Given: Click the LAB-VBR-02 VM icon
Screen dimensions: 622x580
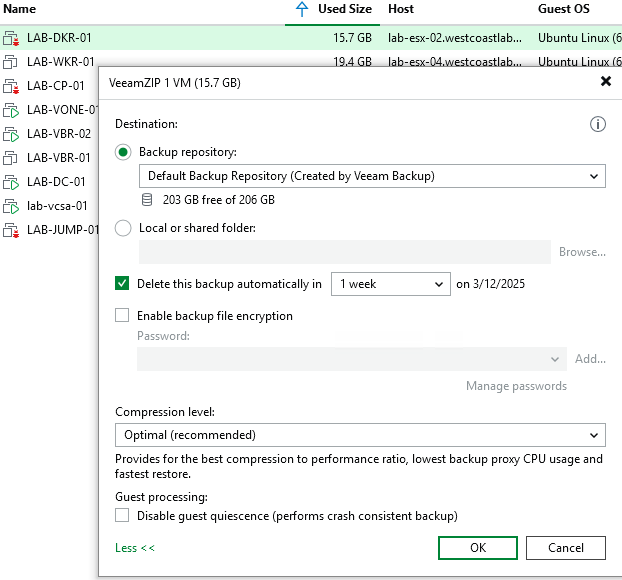Looking at the screenshot, I should coord(11,134).
